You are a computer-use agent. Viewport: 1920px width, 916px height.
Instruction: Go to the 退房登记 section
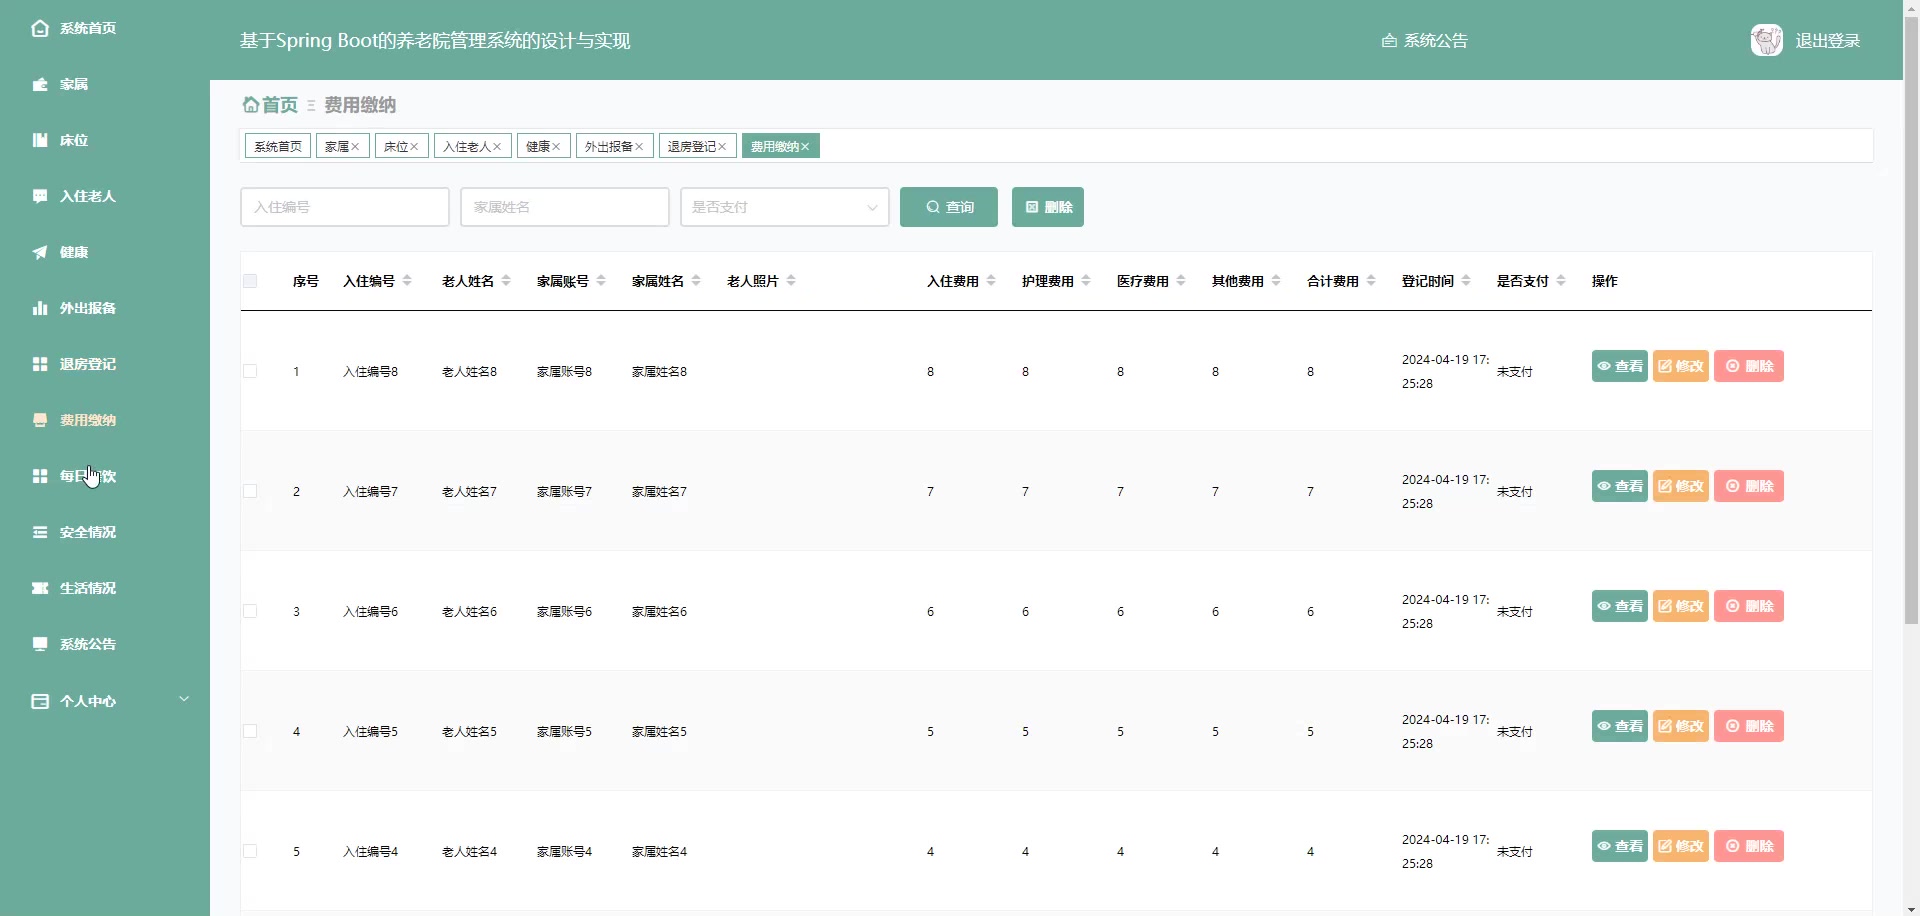click(x=85, y=364)
